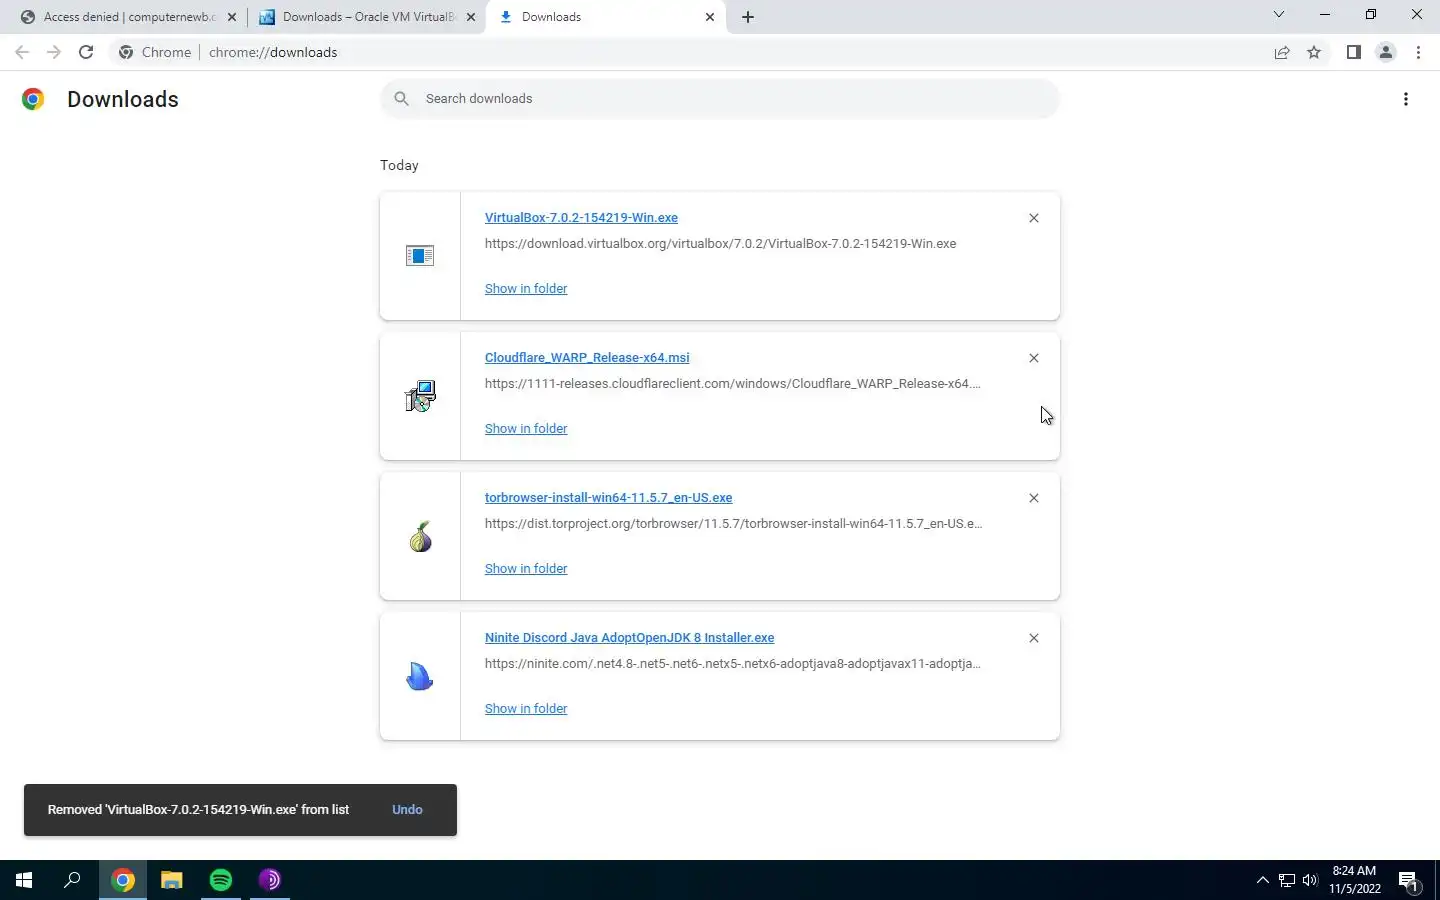The height and width of the screenshot is (900, 1440).
Task: Click Tor Browser onion file icon
Action: pos(420,537)
